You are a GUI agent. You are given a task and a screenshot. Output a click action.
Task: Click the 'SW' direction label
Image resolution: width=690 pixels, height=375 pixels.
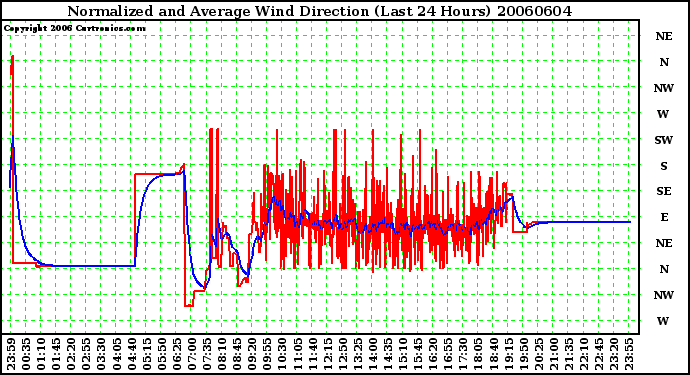[664, 140]
